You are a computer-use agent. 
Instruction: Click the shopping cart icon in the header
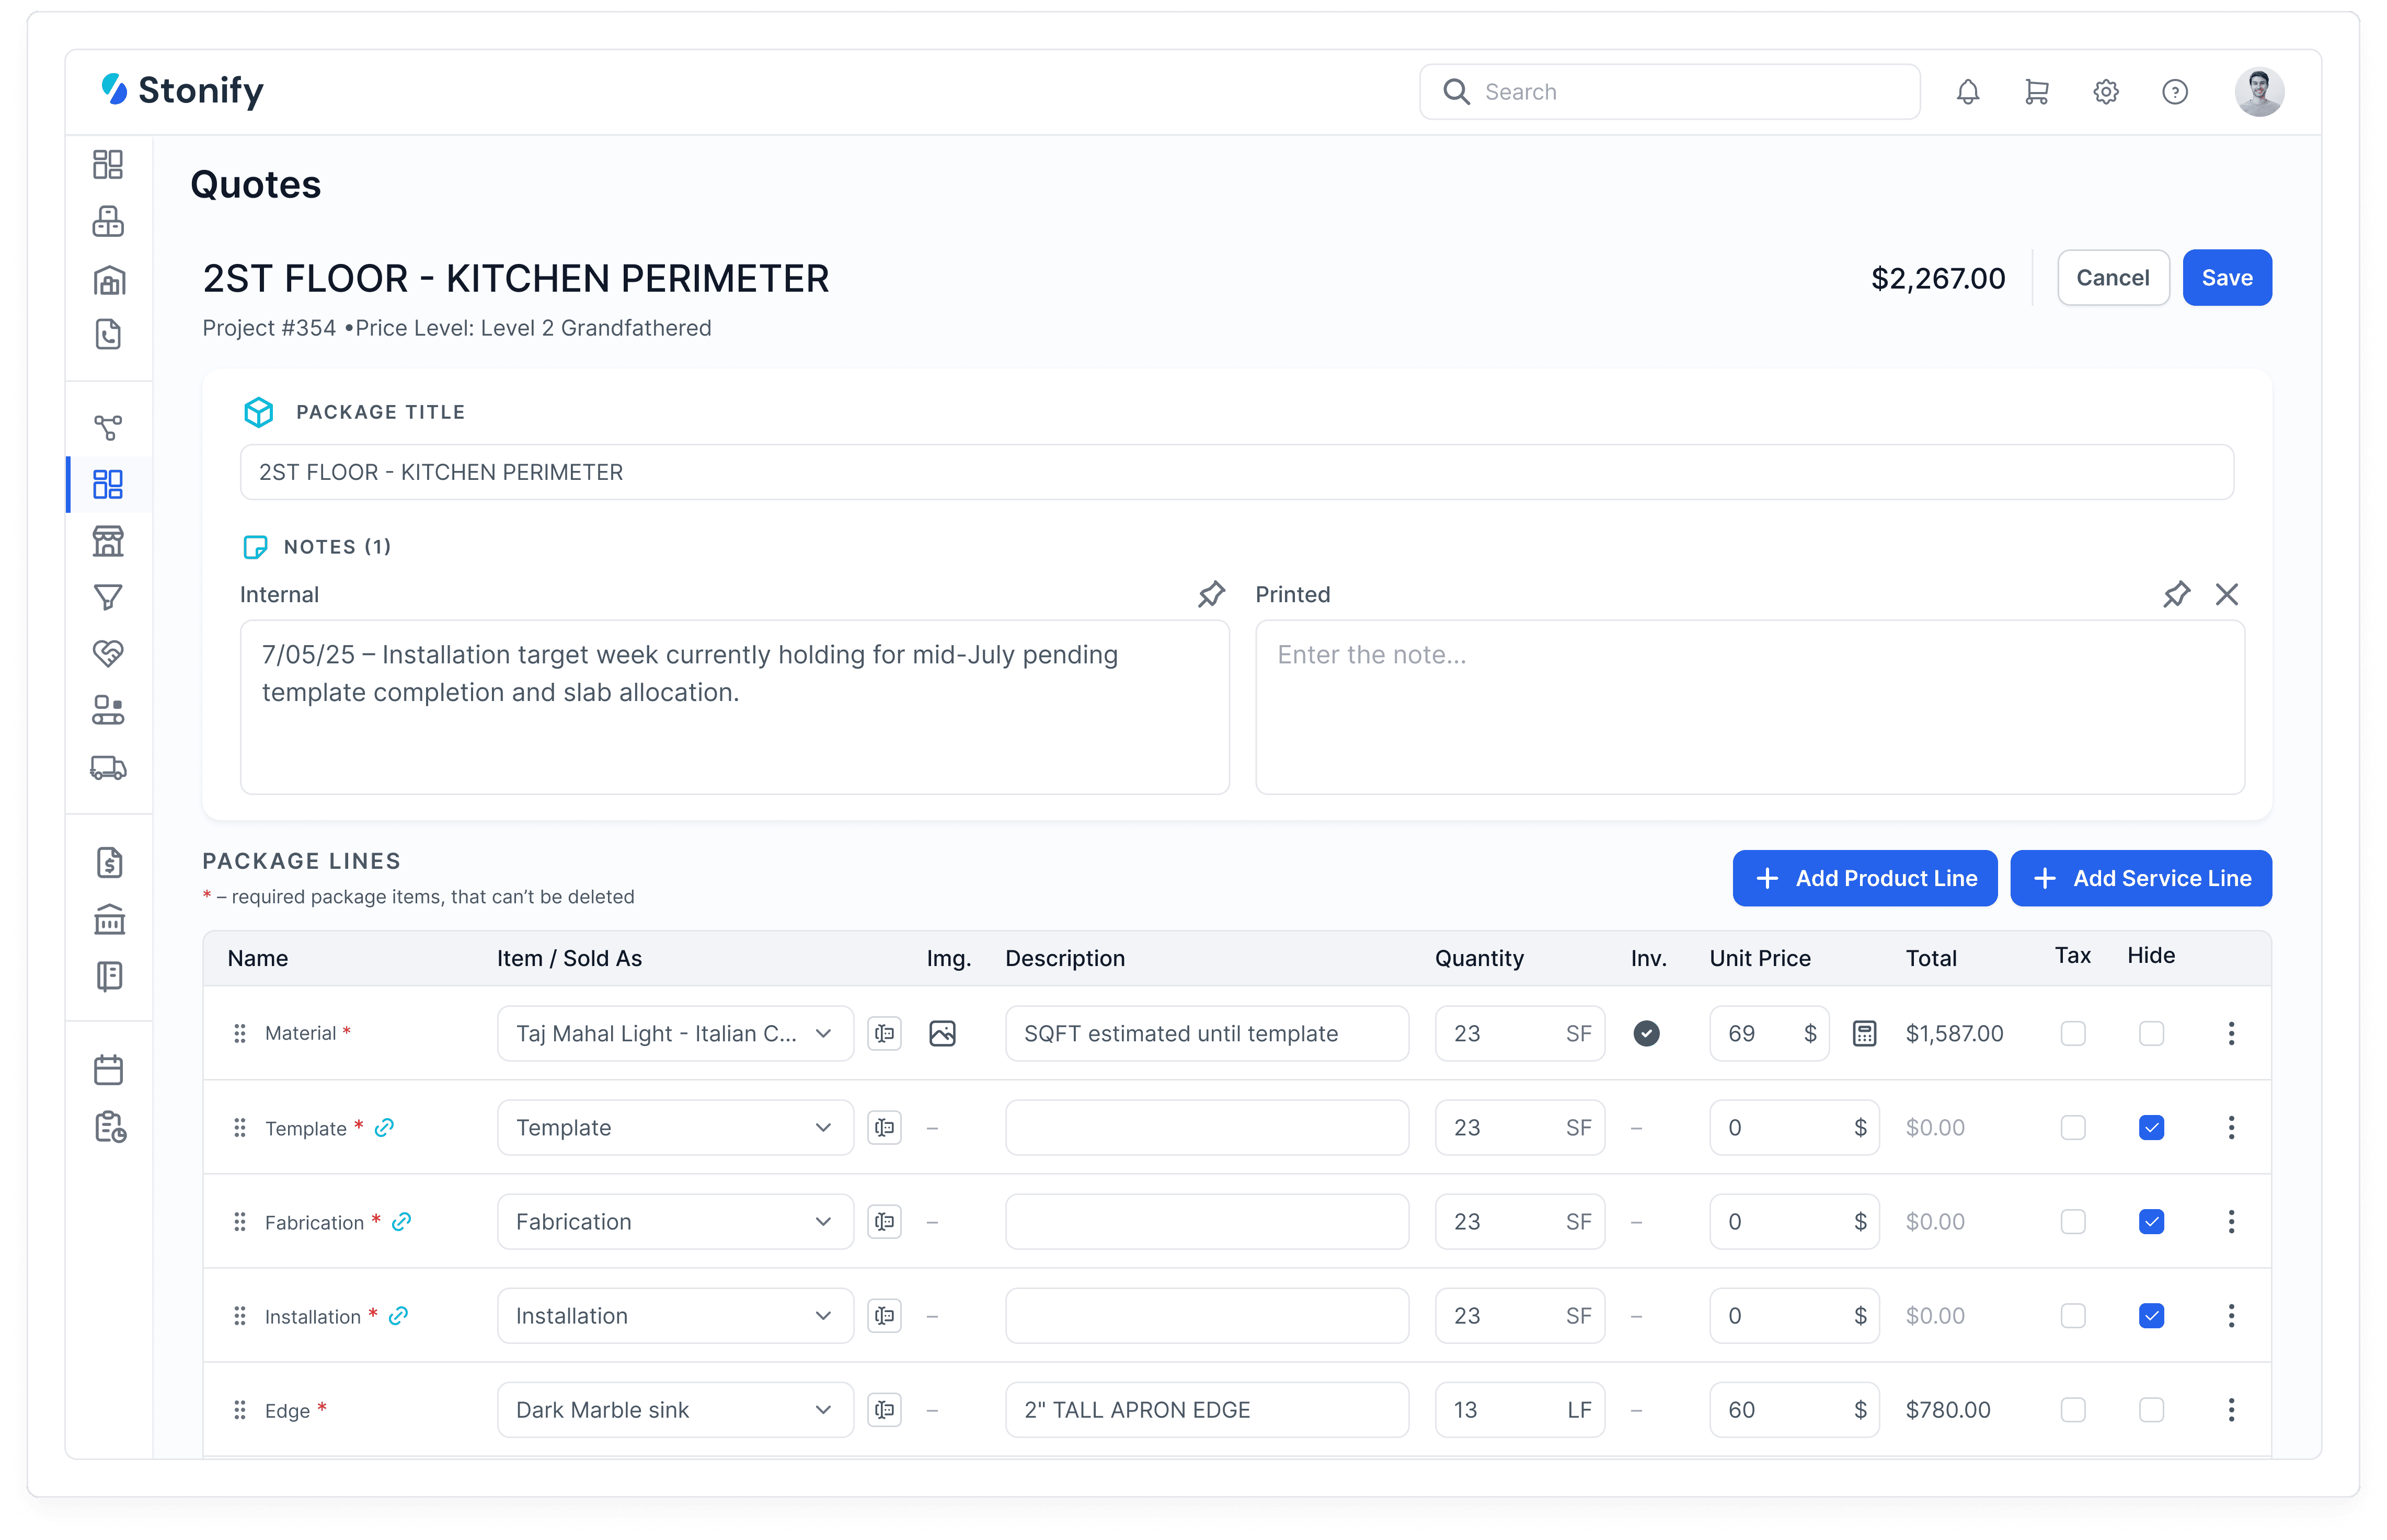point(2035,91)
